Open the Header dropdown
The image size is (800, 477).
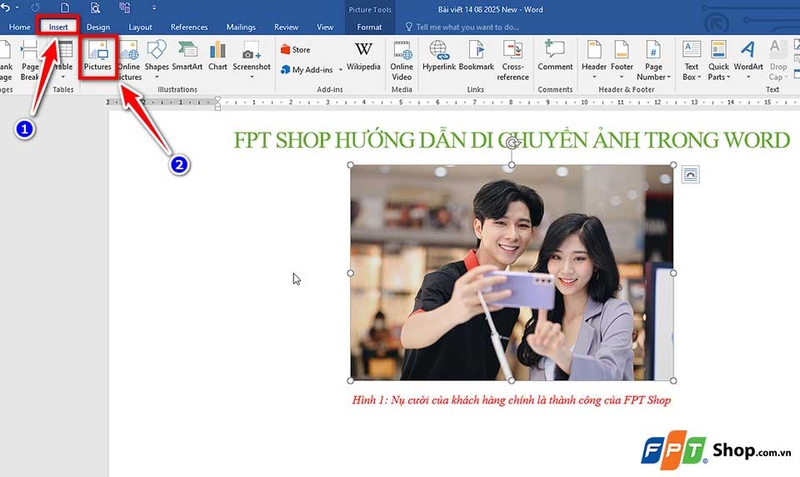point(594,60)
